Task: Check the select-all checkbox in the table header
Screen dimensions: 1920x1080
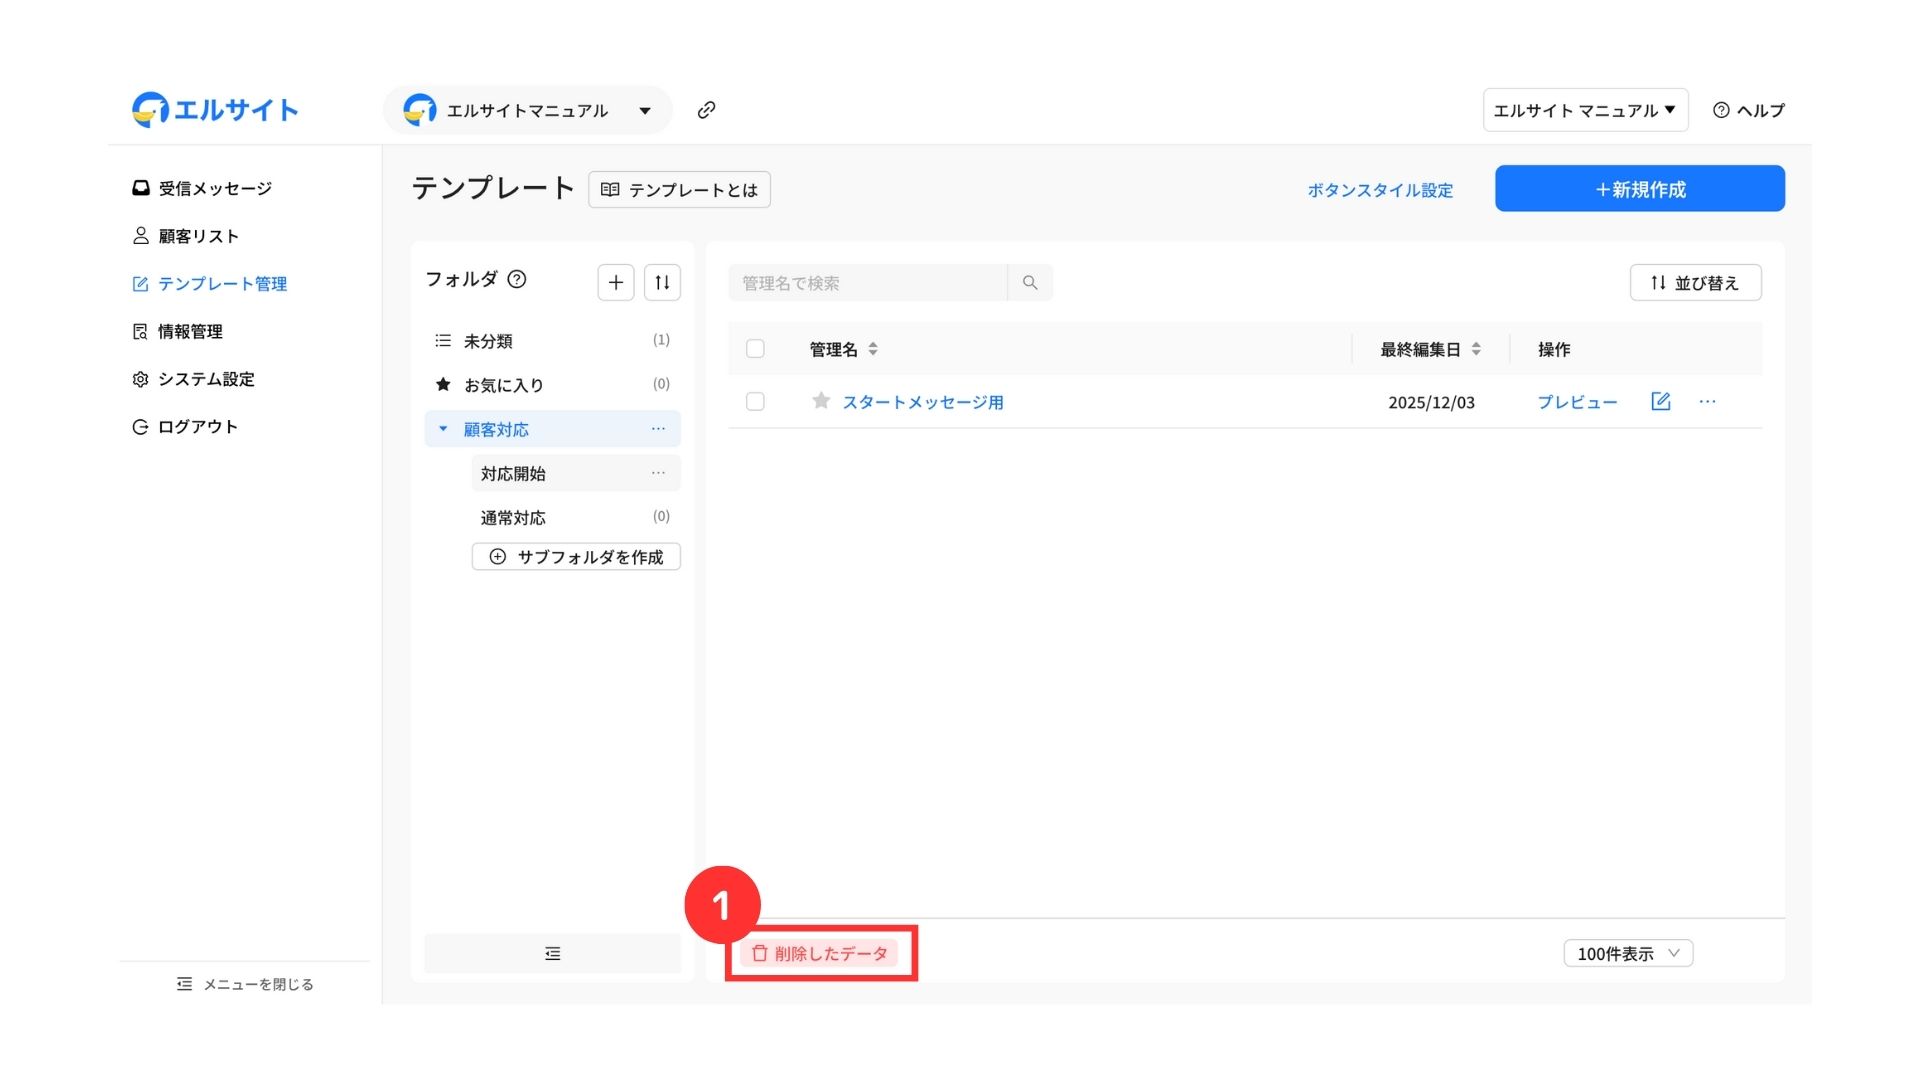Action: (755, 349)
